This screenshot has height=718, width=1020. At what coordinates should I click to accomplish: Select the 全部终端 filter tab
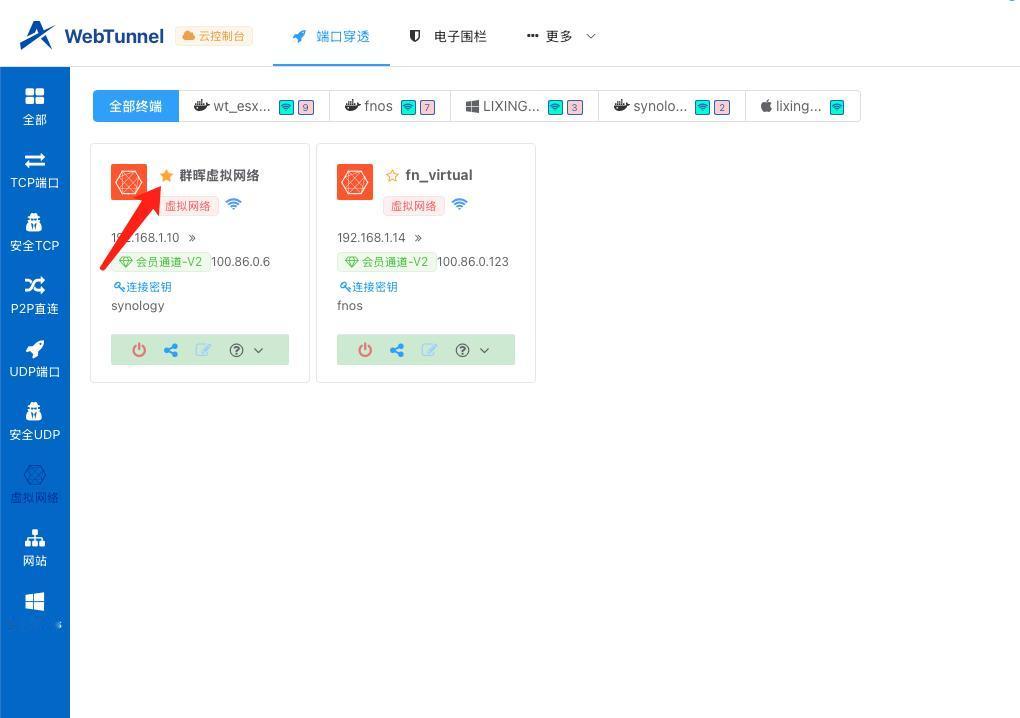[135, 106]
